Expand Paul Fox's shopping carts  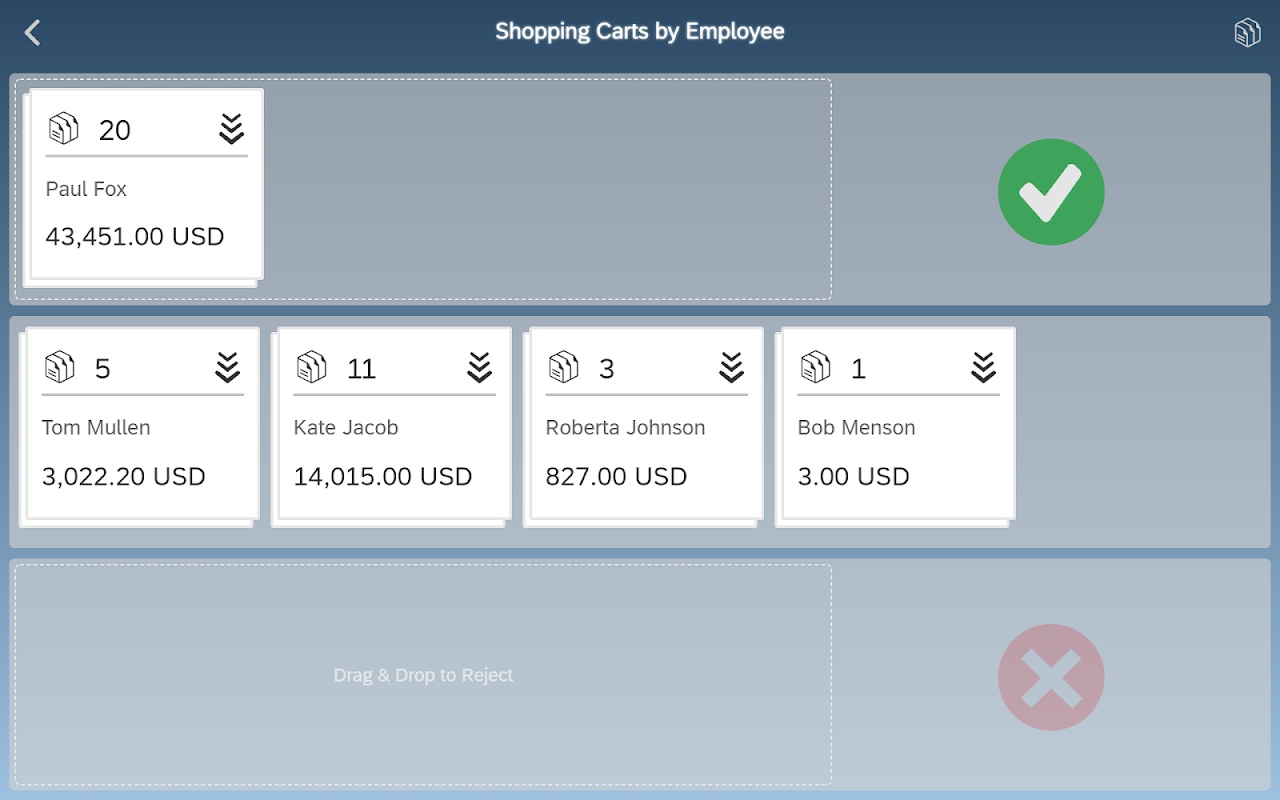coord(231,129)
